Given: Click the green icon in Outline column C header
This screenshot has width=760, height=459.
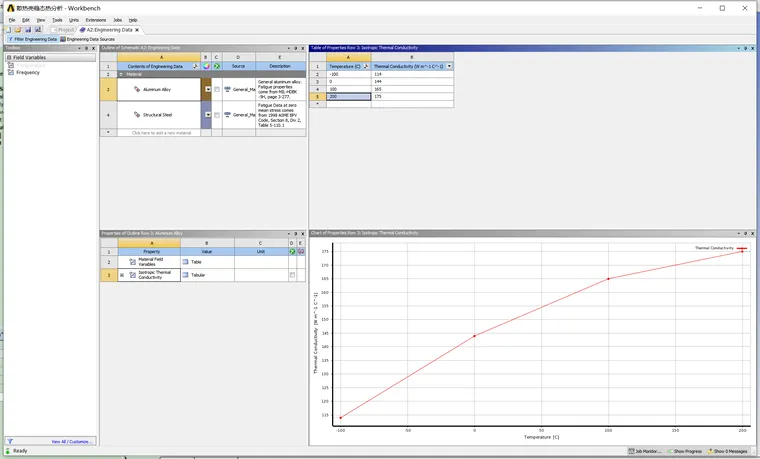Looking at the screenshot, I should (217, 66).
